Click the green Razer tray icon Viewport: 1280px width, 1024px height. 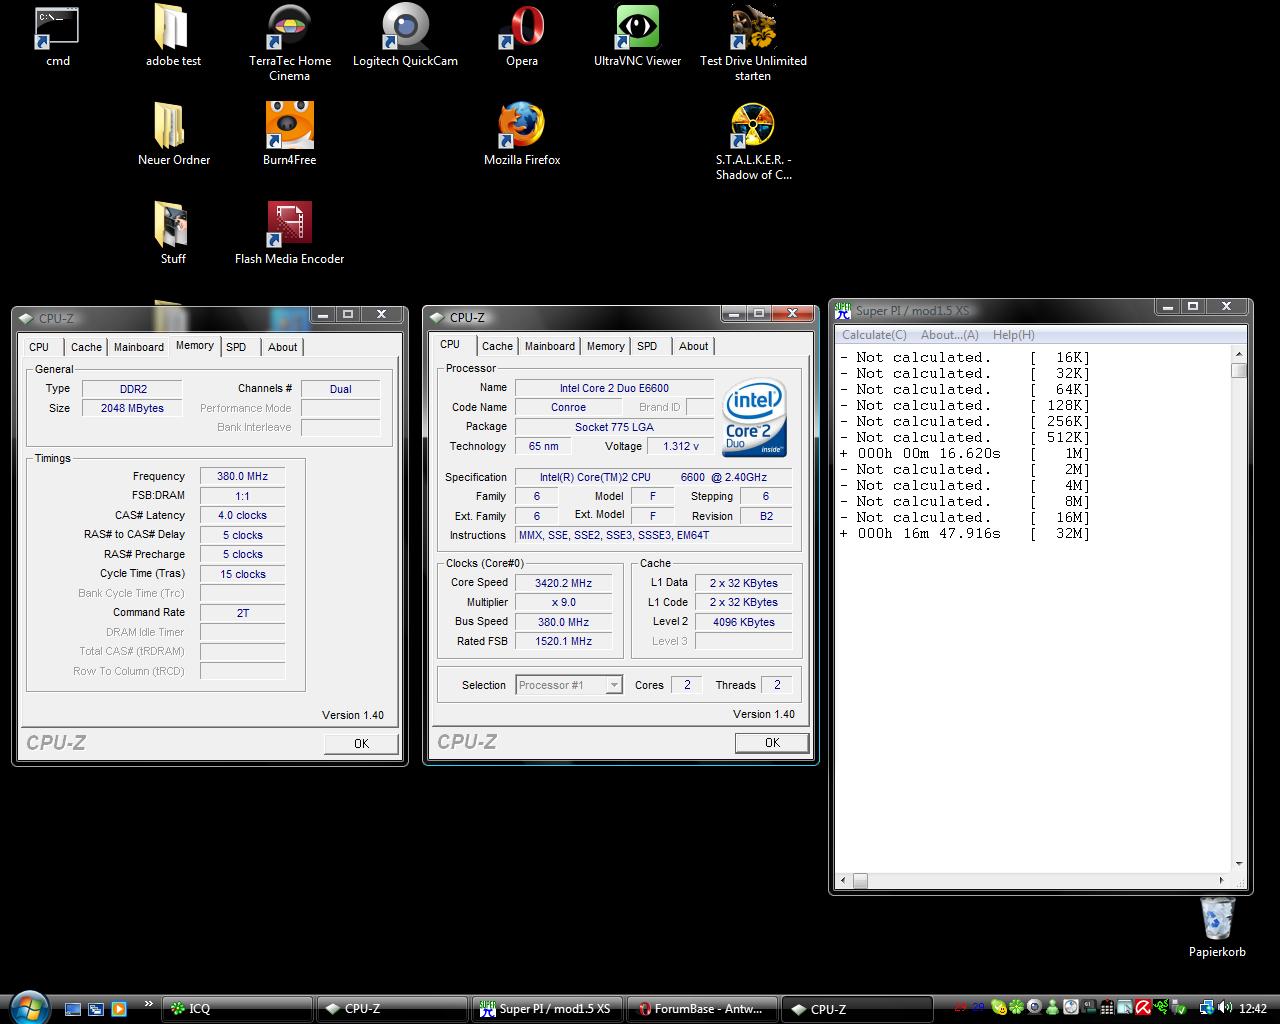[x=1161, y=1008]
